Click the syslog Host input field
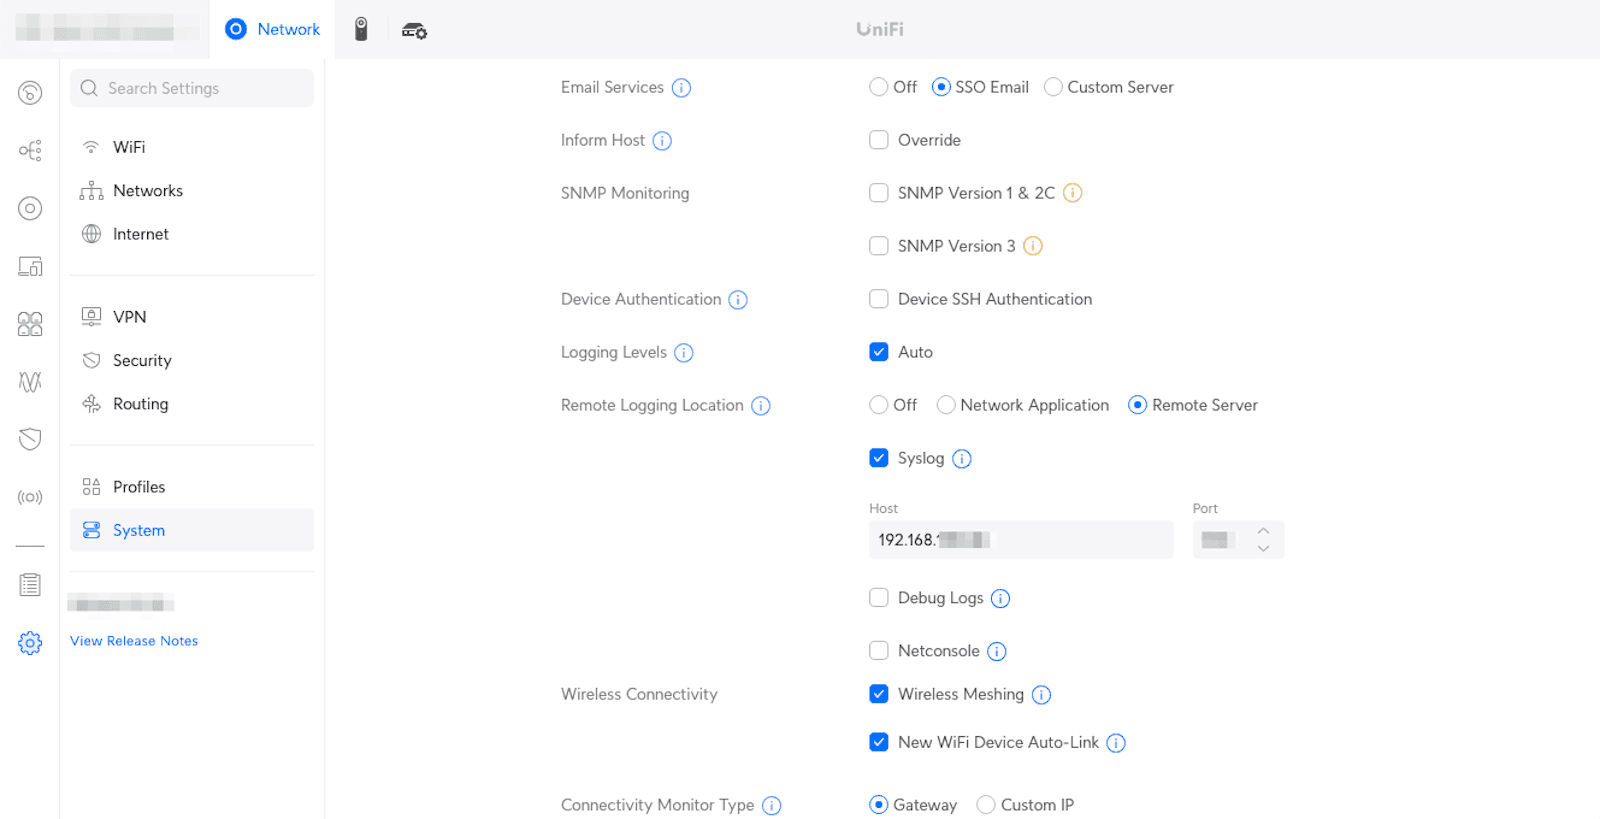 [x=1021, y=540]
